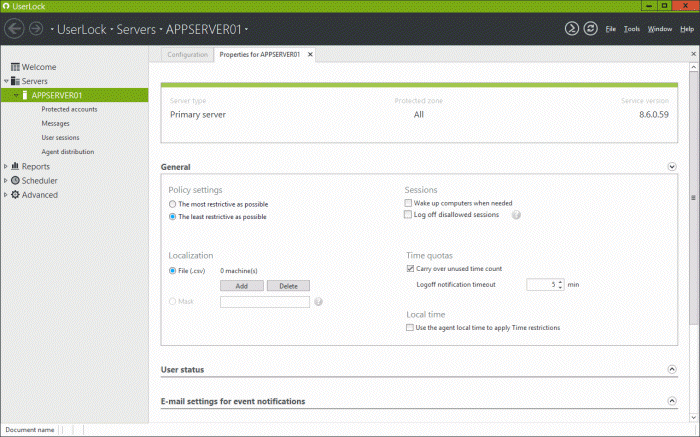Click the Servers icon in the tree
Screen dimensions: 700x437
coord(15,81)
